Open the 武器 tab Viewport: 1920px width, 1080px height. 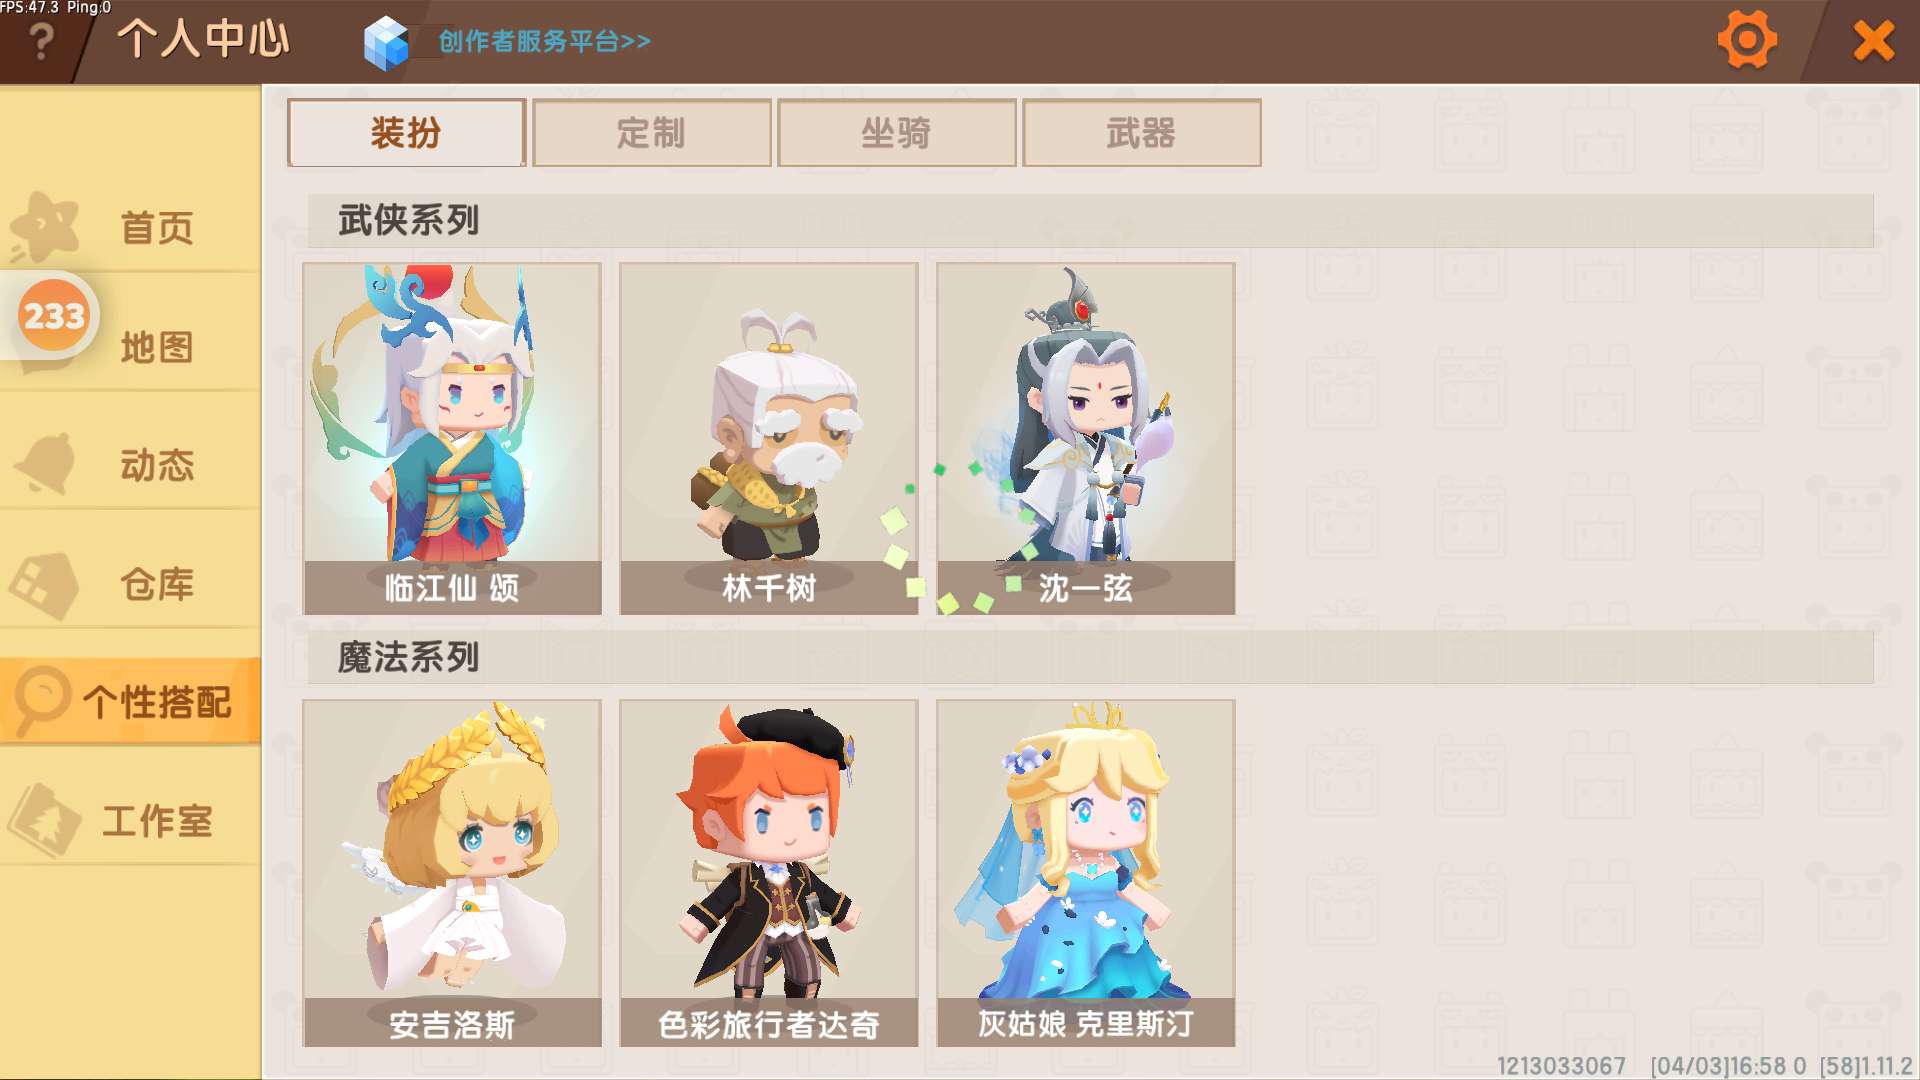(1142, 132)
